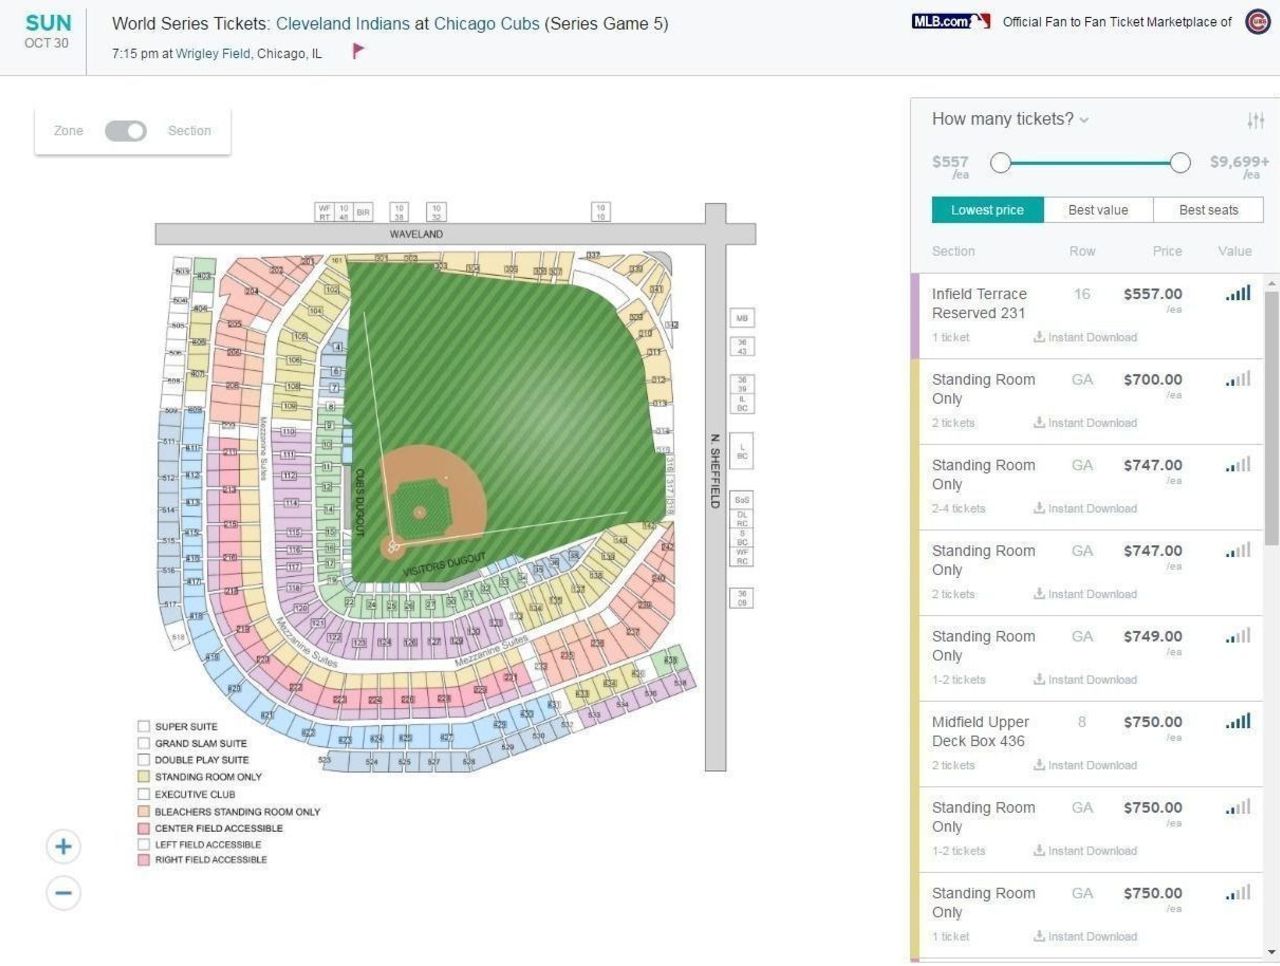Click the maximum price slider handle
The height and width of the screenshot is (966, 1280).
point(1180,162)
